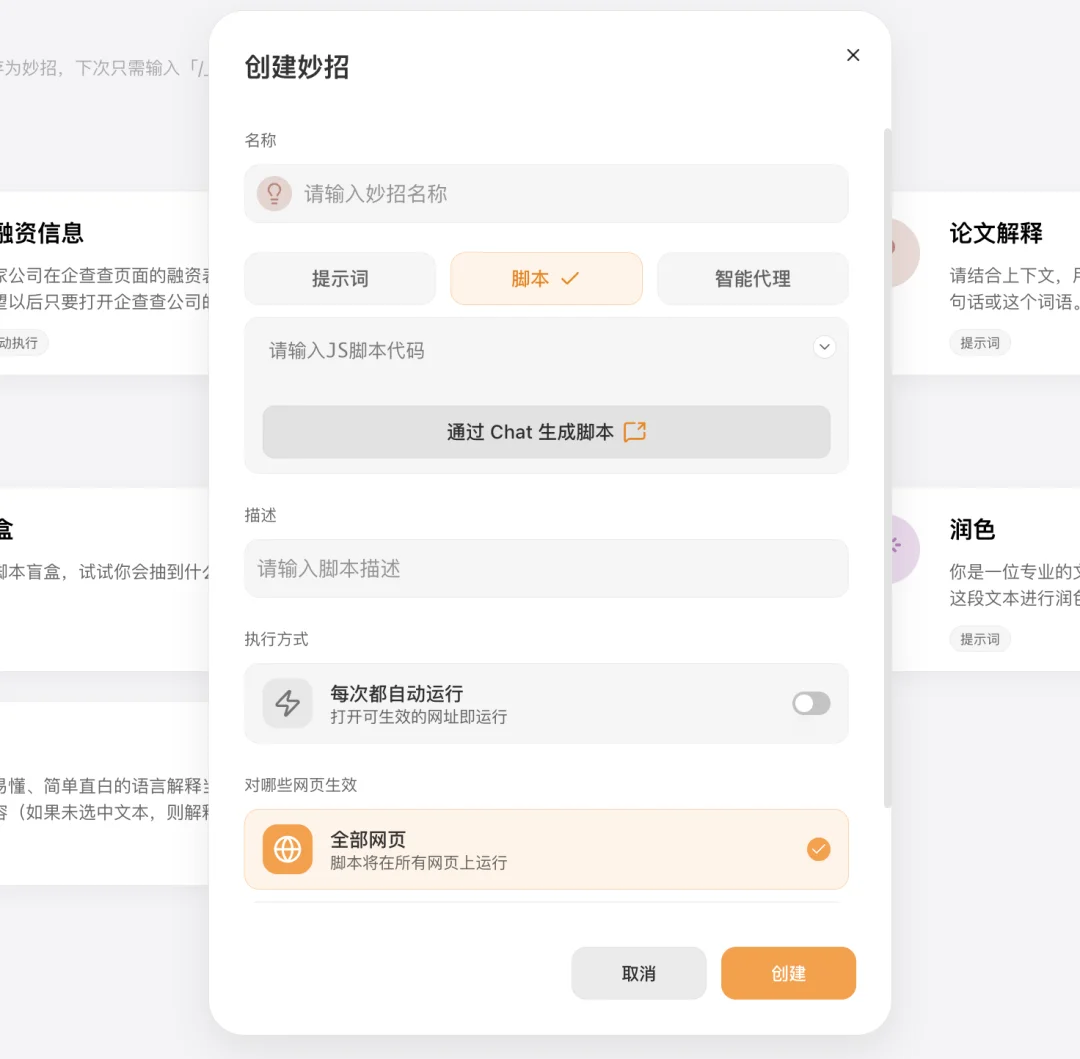Screen dimensions: 1080x1059
Task: Enable the 每次都自动运行 toggle switch
Action: 810,703
